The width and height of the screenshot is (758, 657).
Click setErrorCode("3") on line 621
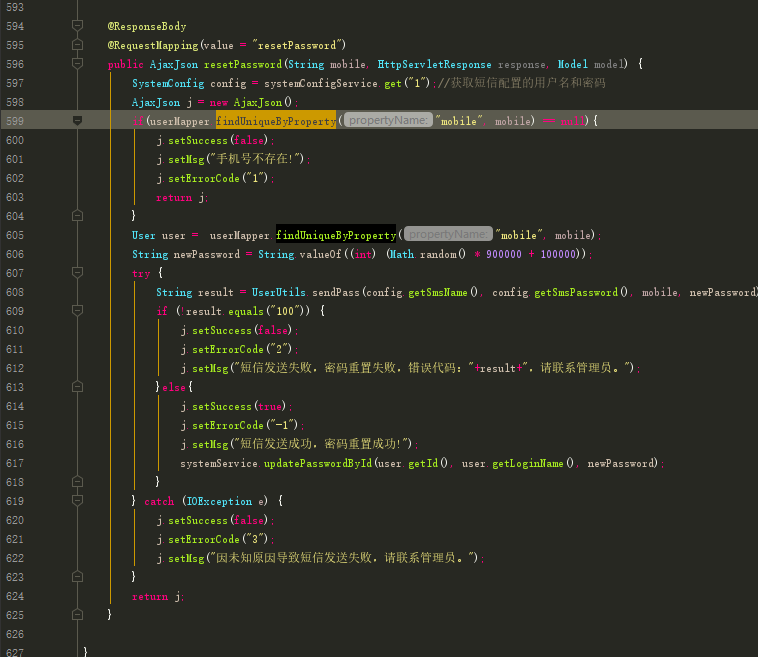point(218,540)
